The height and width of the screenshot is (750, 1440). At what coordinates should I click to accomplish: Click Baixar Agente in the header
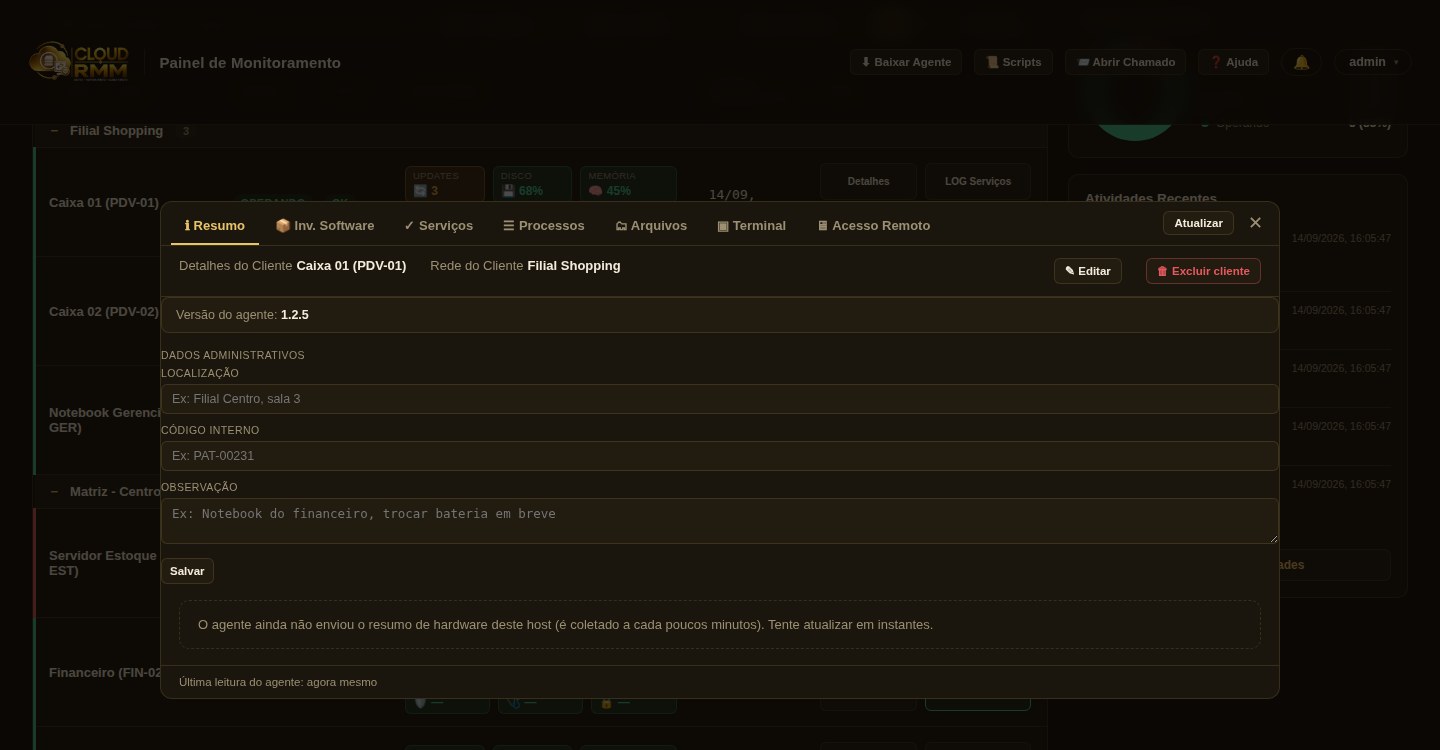coord(906,62)
